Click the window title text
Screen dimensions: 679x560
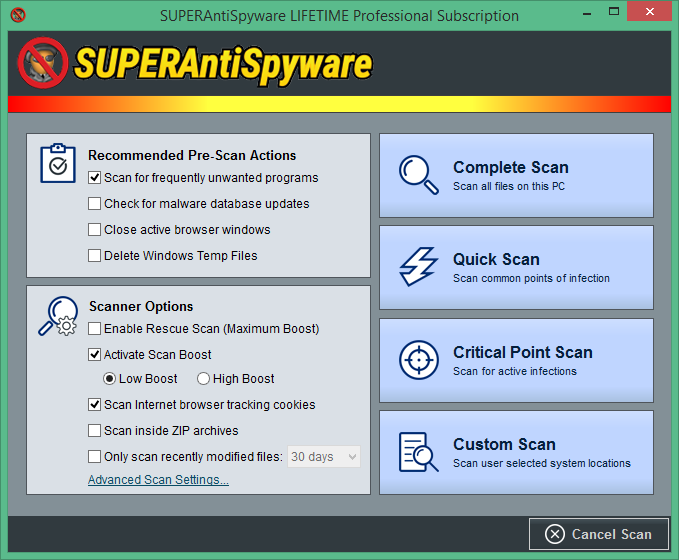339,16
